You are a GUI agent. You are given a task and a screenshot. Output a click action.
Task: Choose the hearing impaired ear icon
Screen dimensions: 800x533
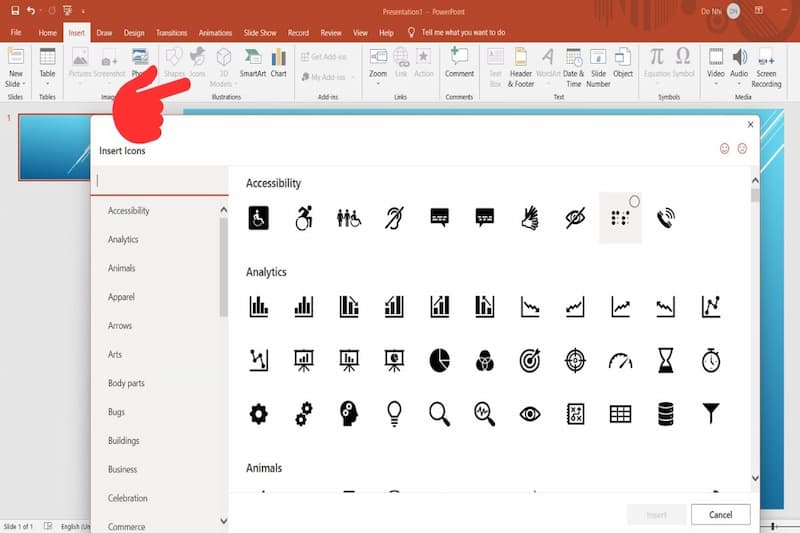point(394,218)
